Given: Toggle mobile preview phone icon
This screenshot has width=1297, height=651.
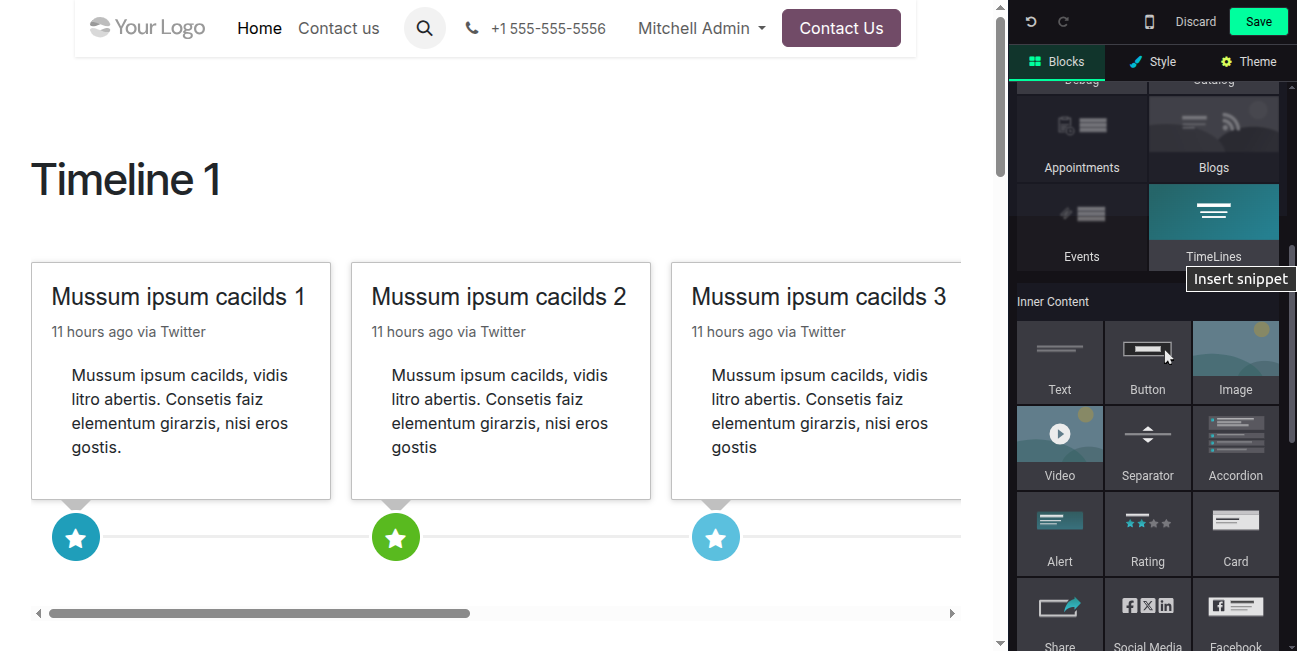Looking at the screenshot, I should (1149, 22).
